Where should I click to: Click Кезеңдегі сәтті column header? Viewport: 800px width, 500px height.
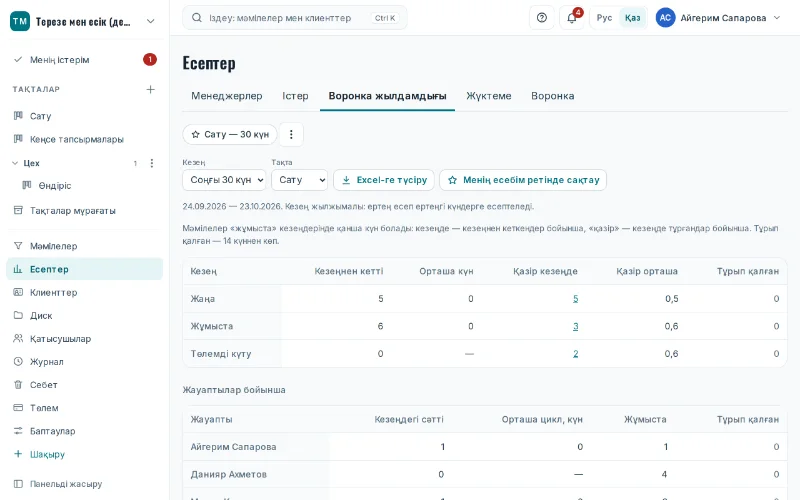409,419
